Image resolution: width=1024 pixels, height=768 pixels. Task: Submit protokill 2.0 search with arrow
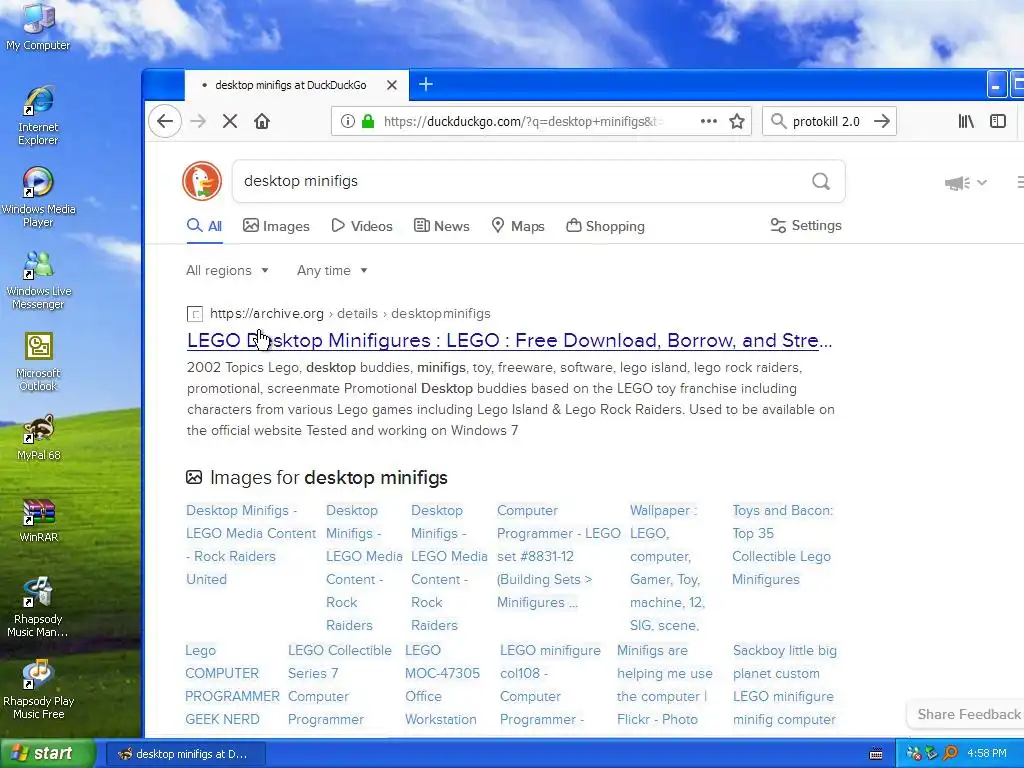882,121
